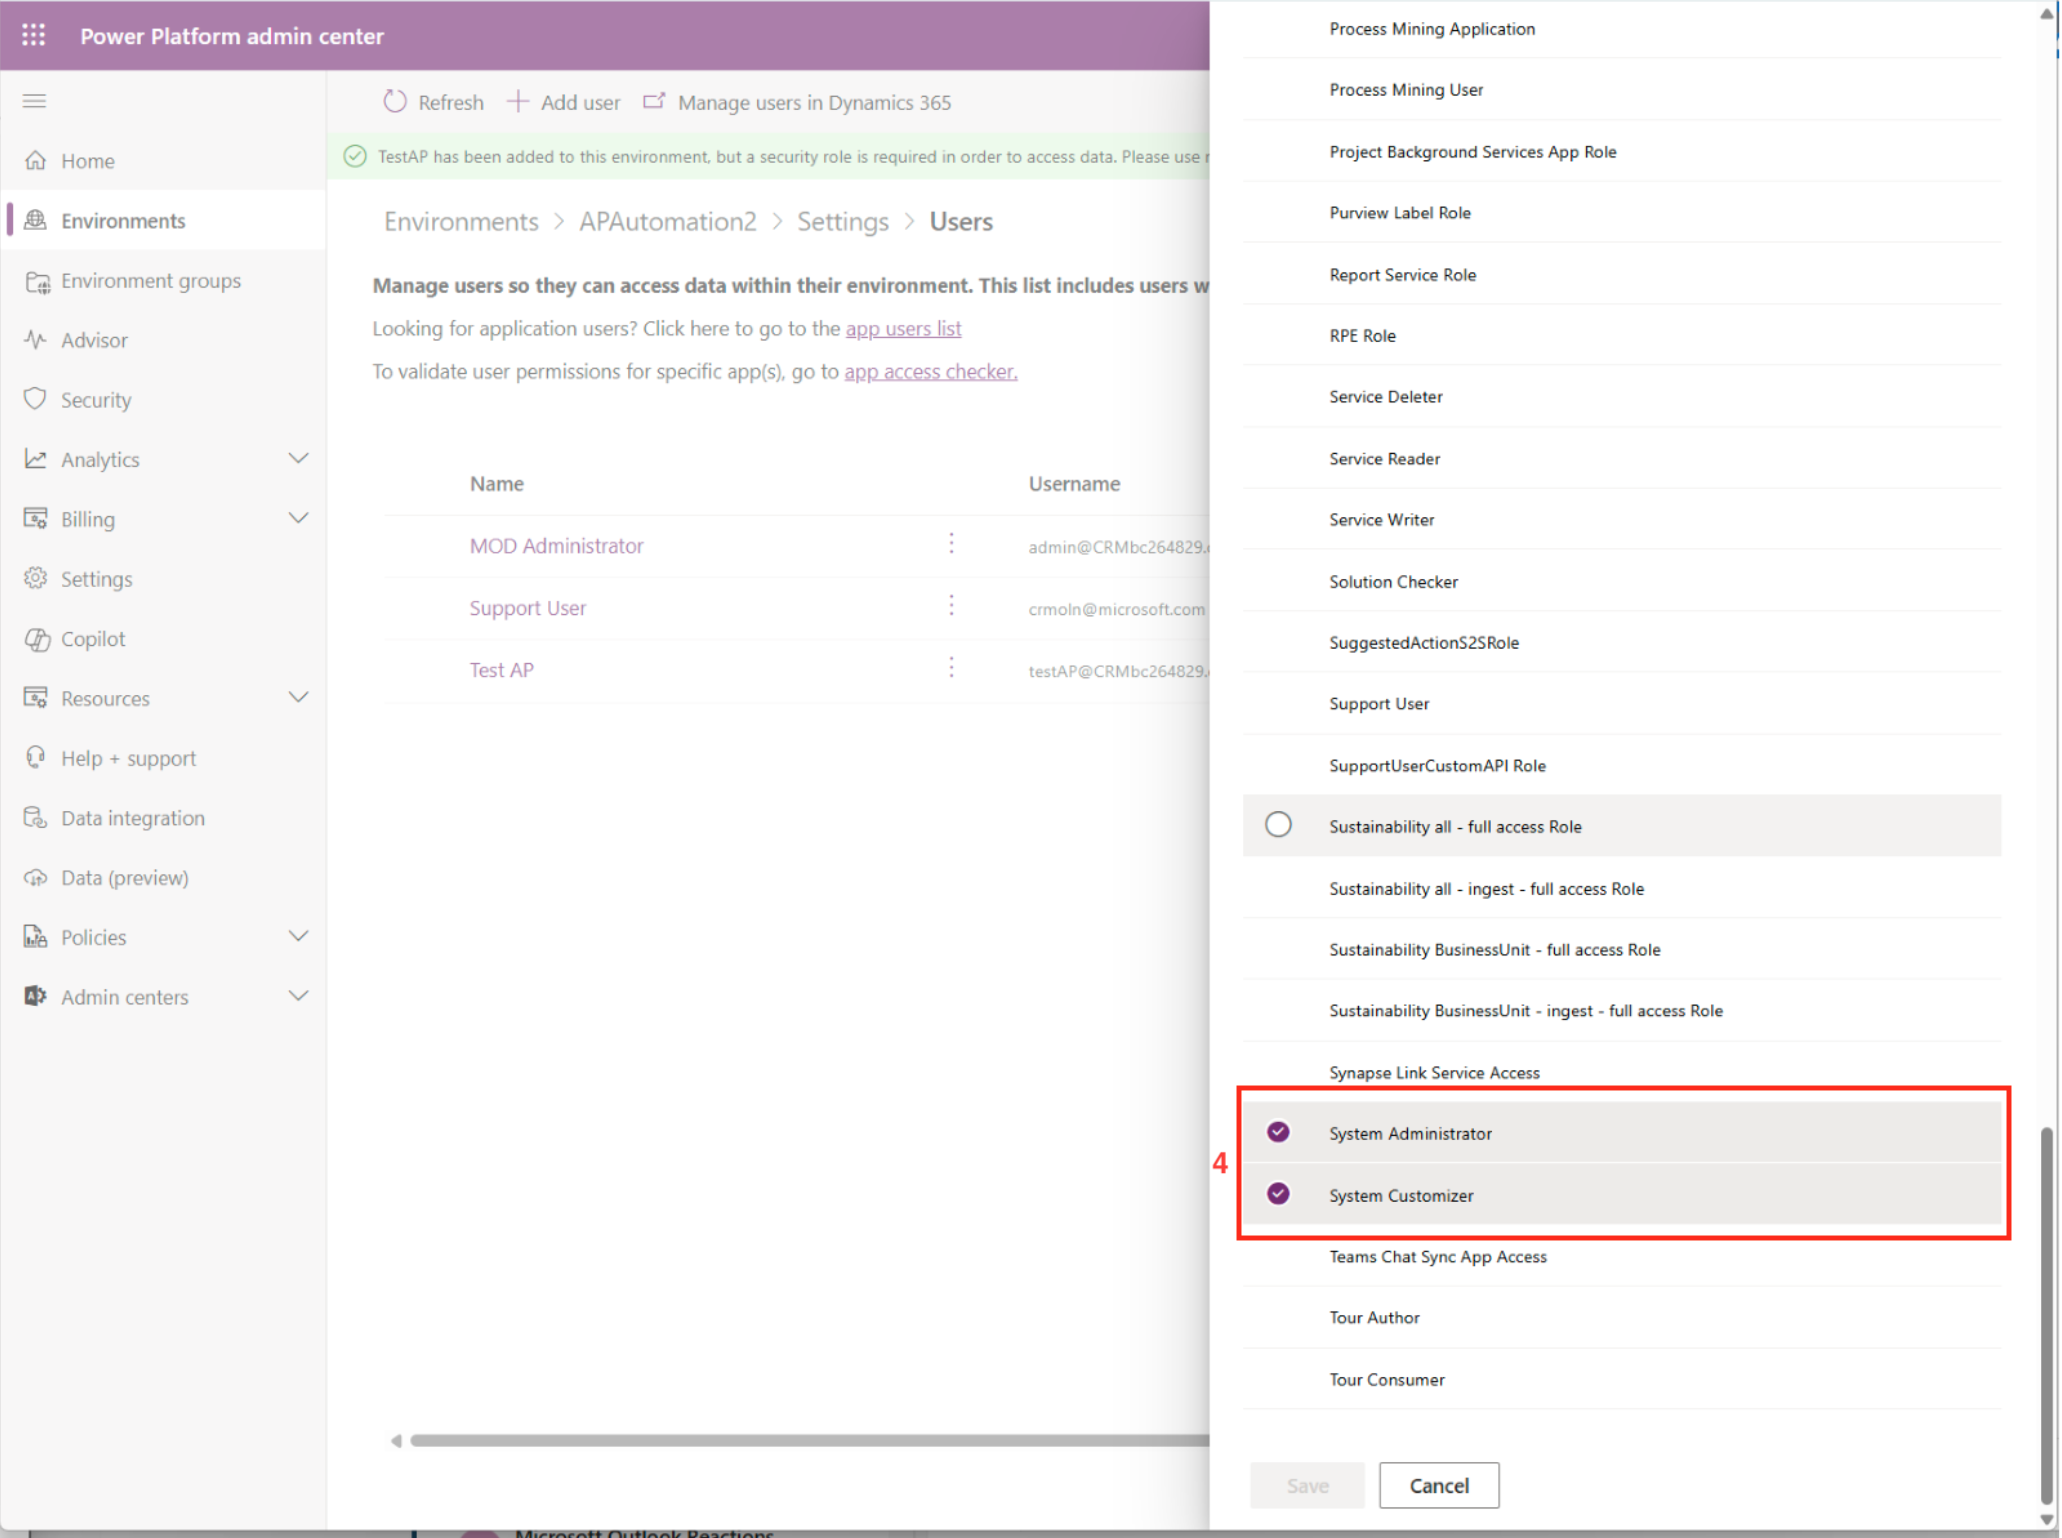
Task: Select the Tour Author role row
Action: point(1621,1317)
